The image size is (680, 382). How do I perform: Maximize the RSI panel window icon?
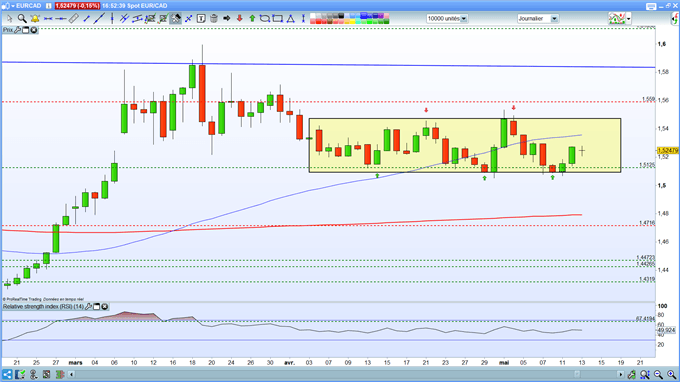pyautogui.click(x=96, y=307)
